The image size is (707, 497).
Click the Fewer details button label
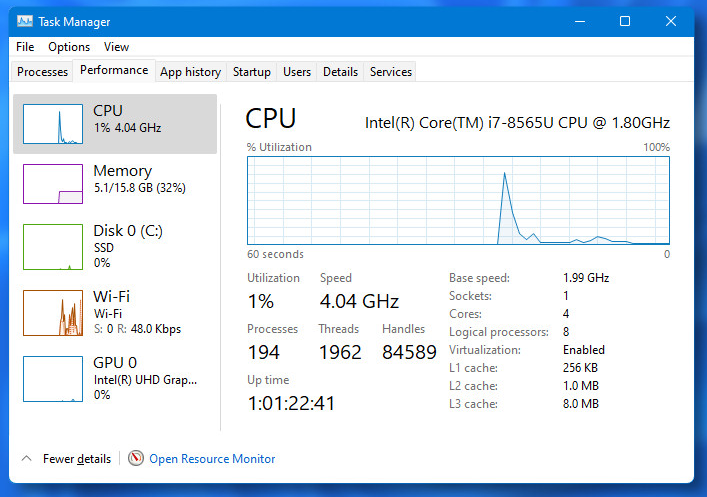77,459
